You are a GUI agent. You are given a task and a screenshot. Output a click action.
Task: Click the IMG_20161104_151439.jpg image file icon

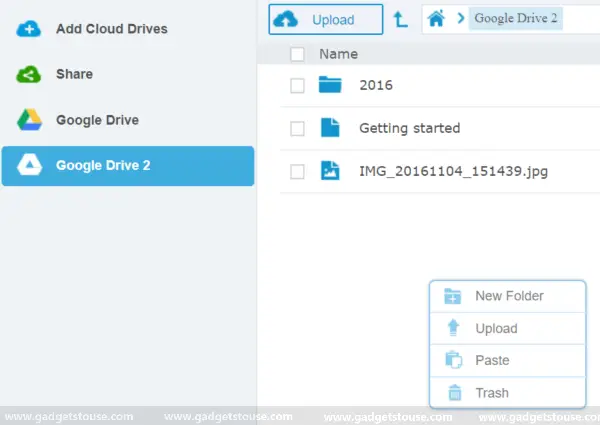tap(330, 171)
